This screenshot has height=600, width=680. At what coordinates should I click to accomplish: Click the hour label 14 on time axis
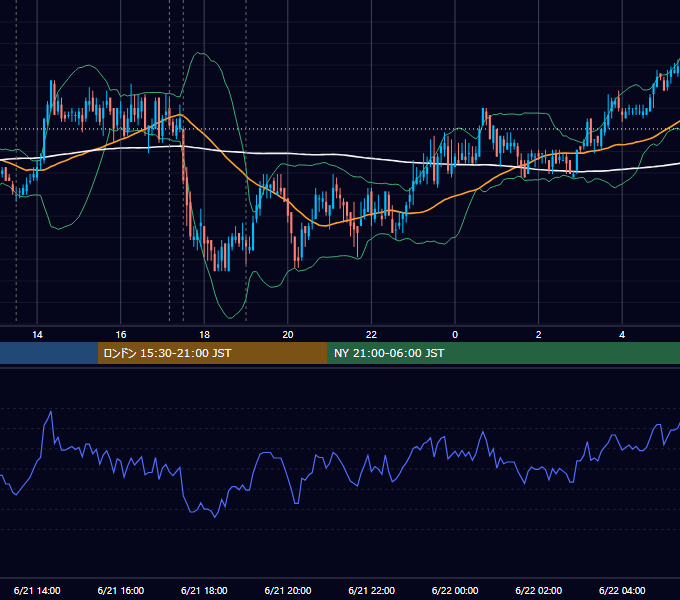[x=37, y=335]
